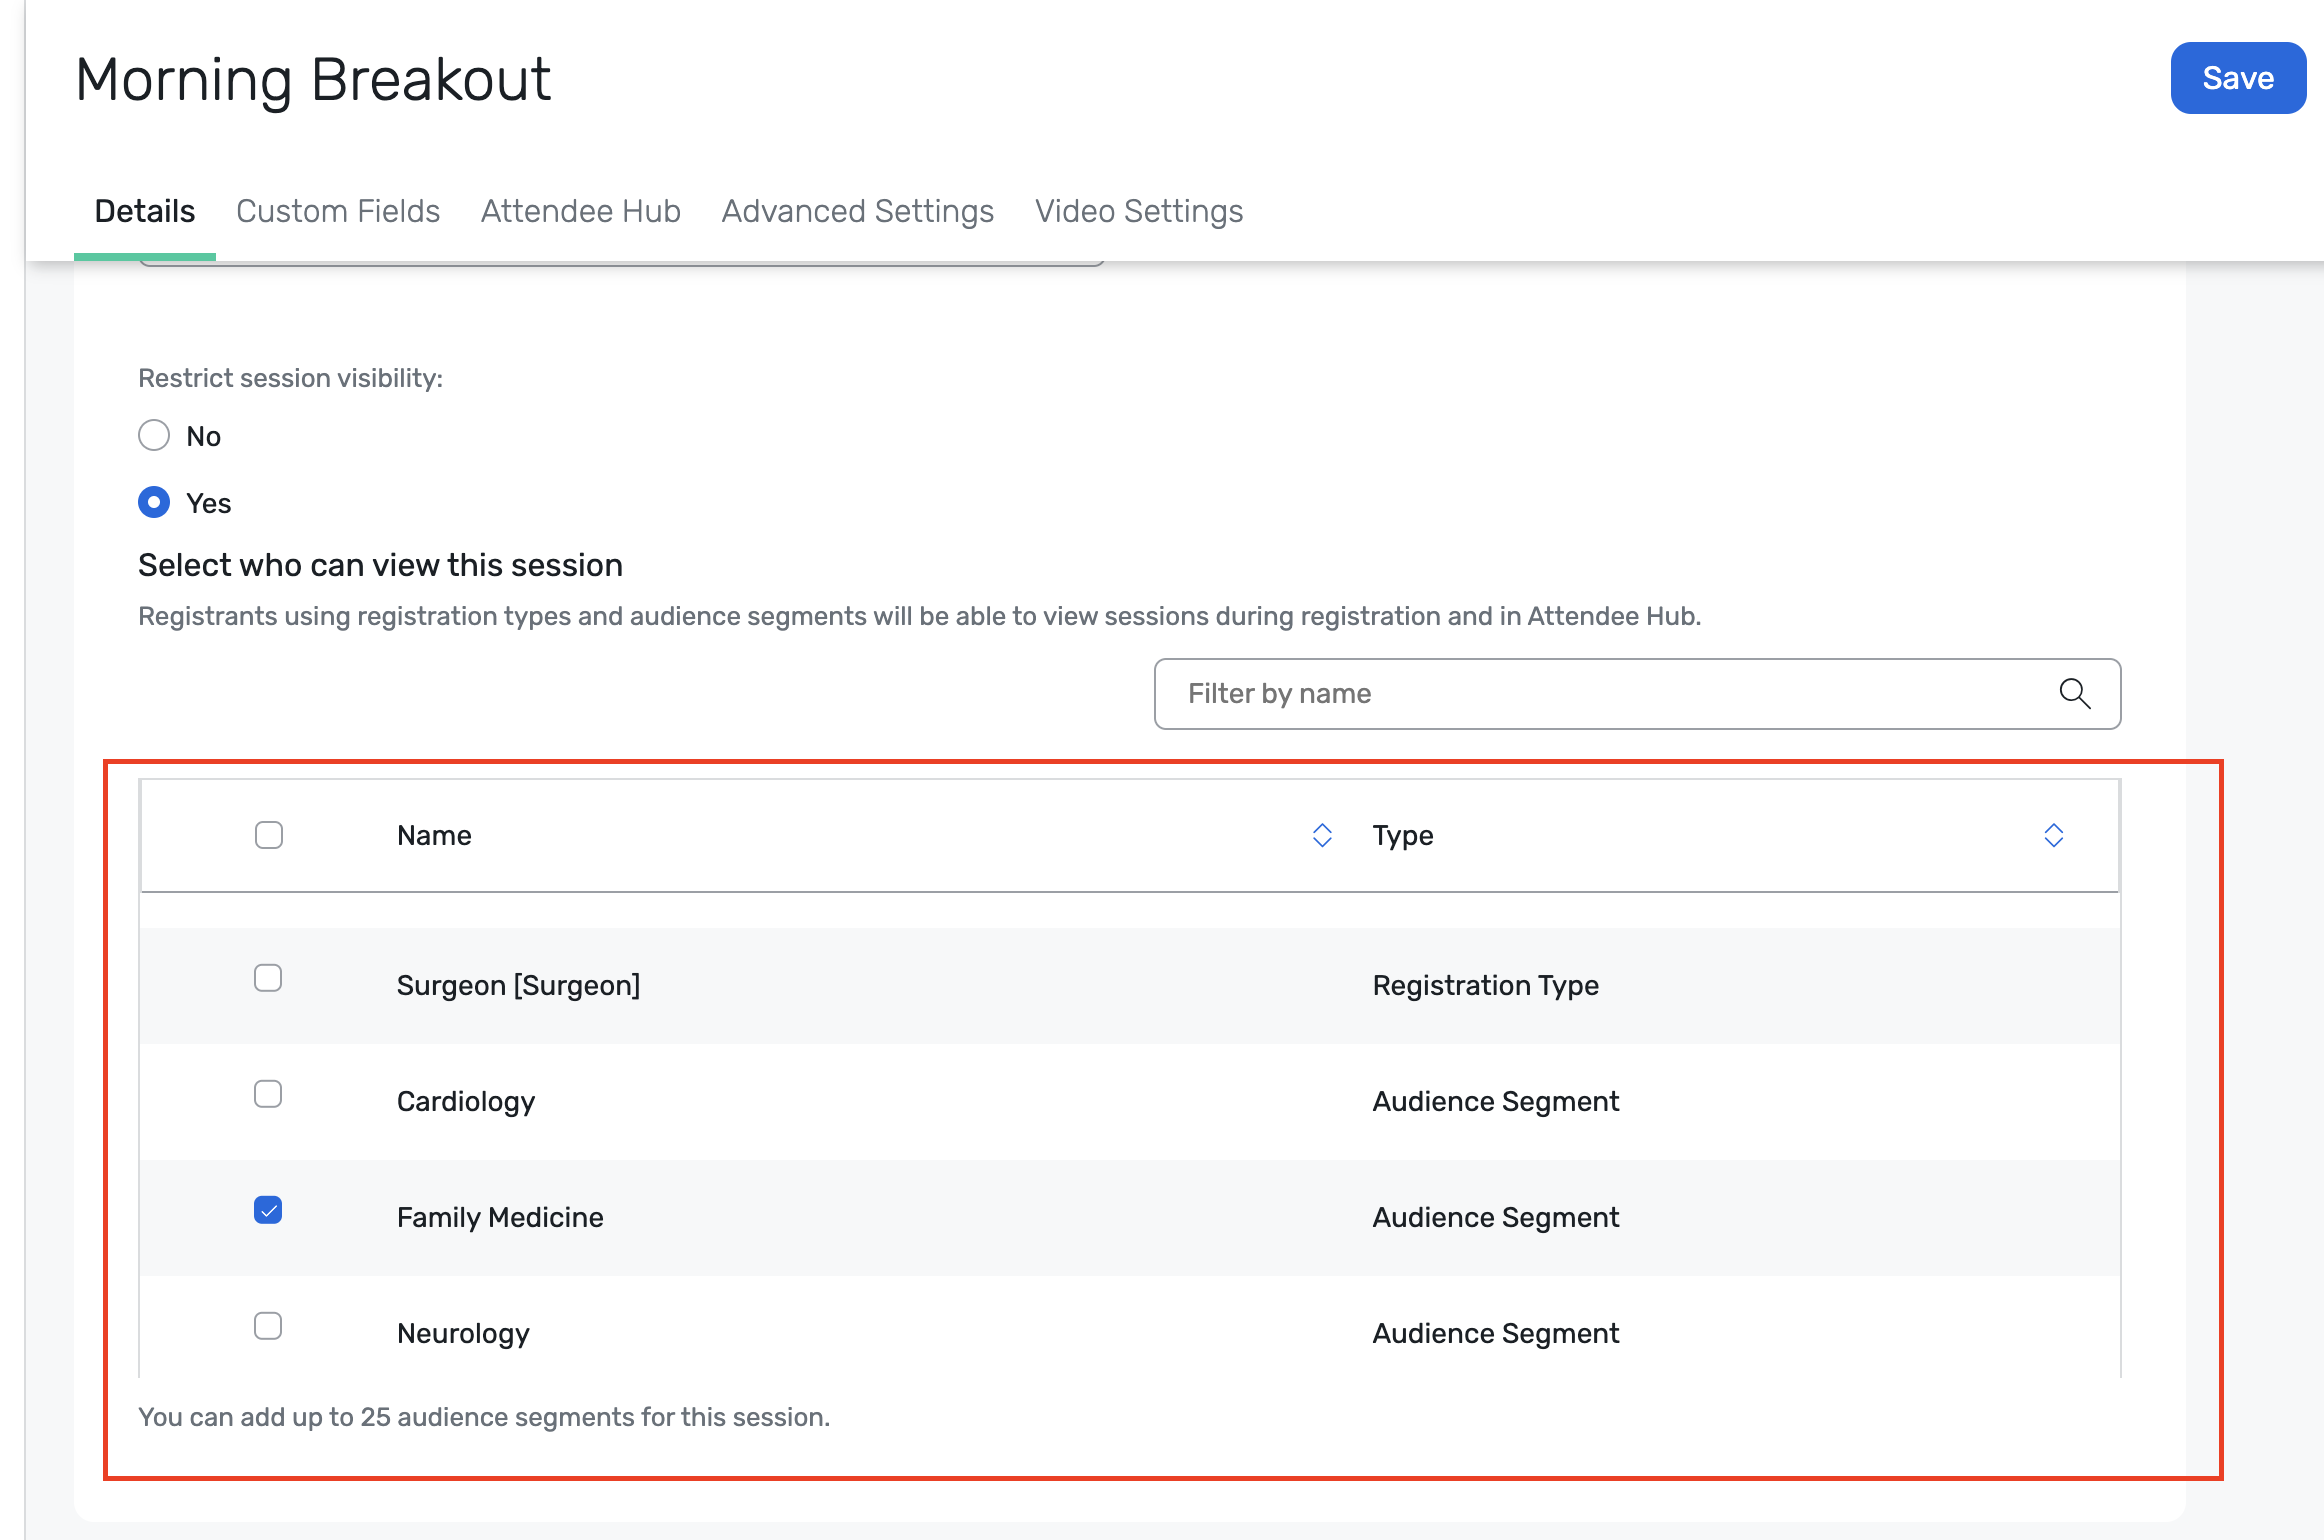2324x1540 pixels.
Task: Click the Morning Breakout page title
Action: pos(313,79)
